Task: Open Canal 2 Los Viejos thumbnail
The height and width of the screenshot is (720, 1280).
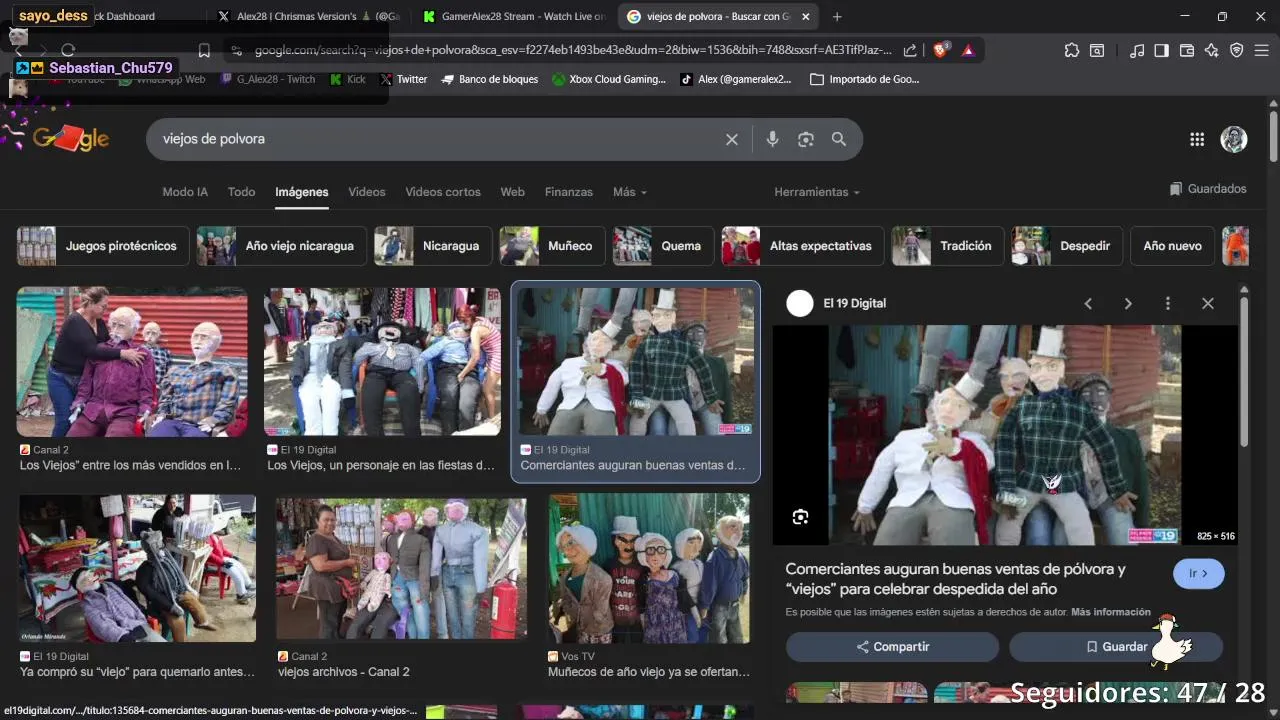Action: (132, 362)
